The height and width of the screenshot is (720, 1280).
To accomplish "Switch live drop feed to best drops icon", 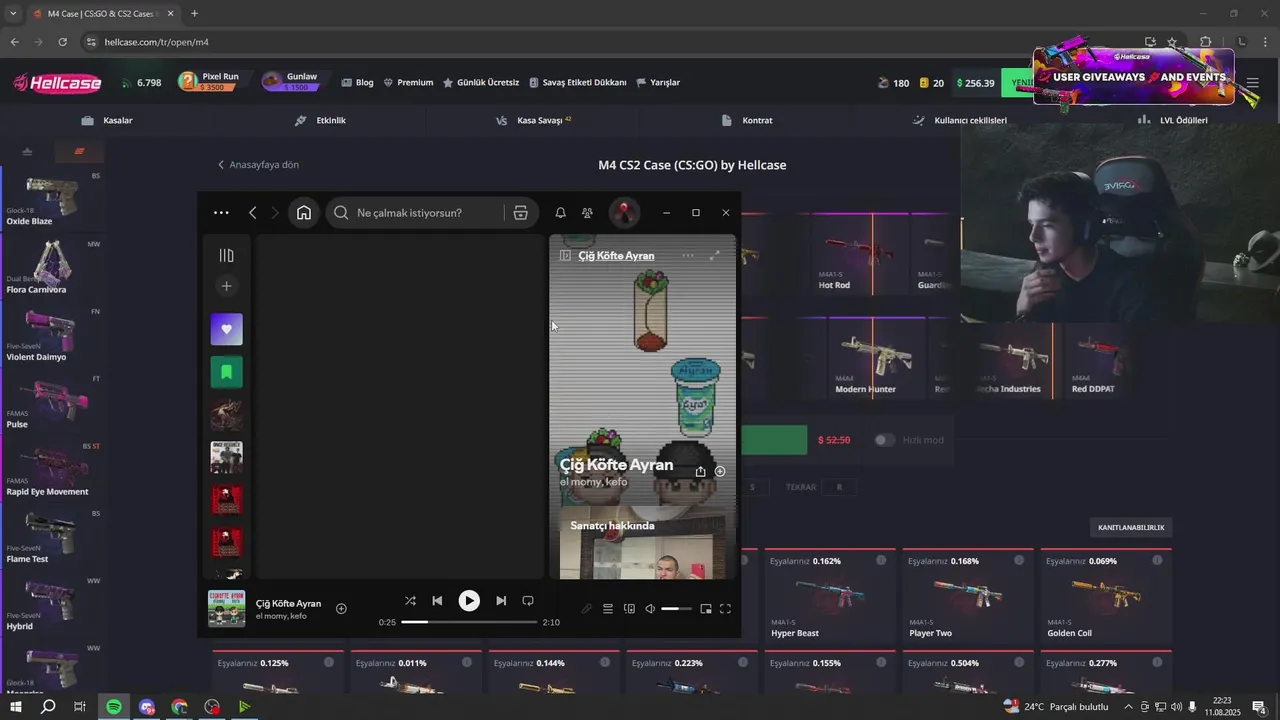I will point(27,152).
